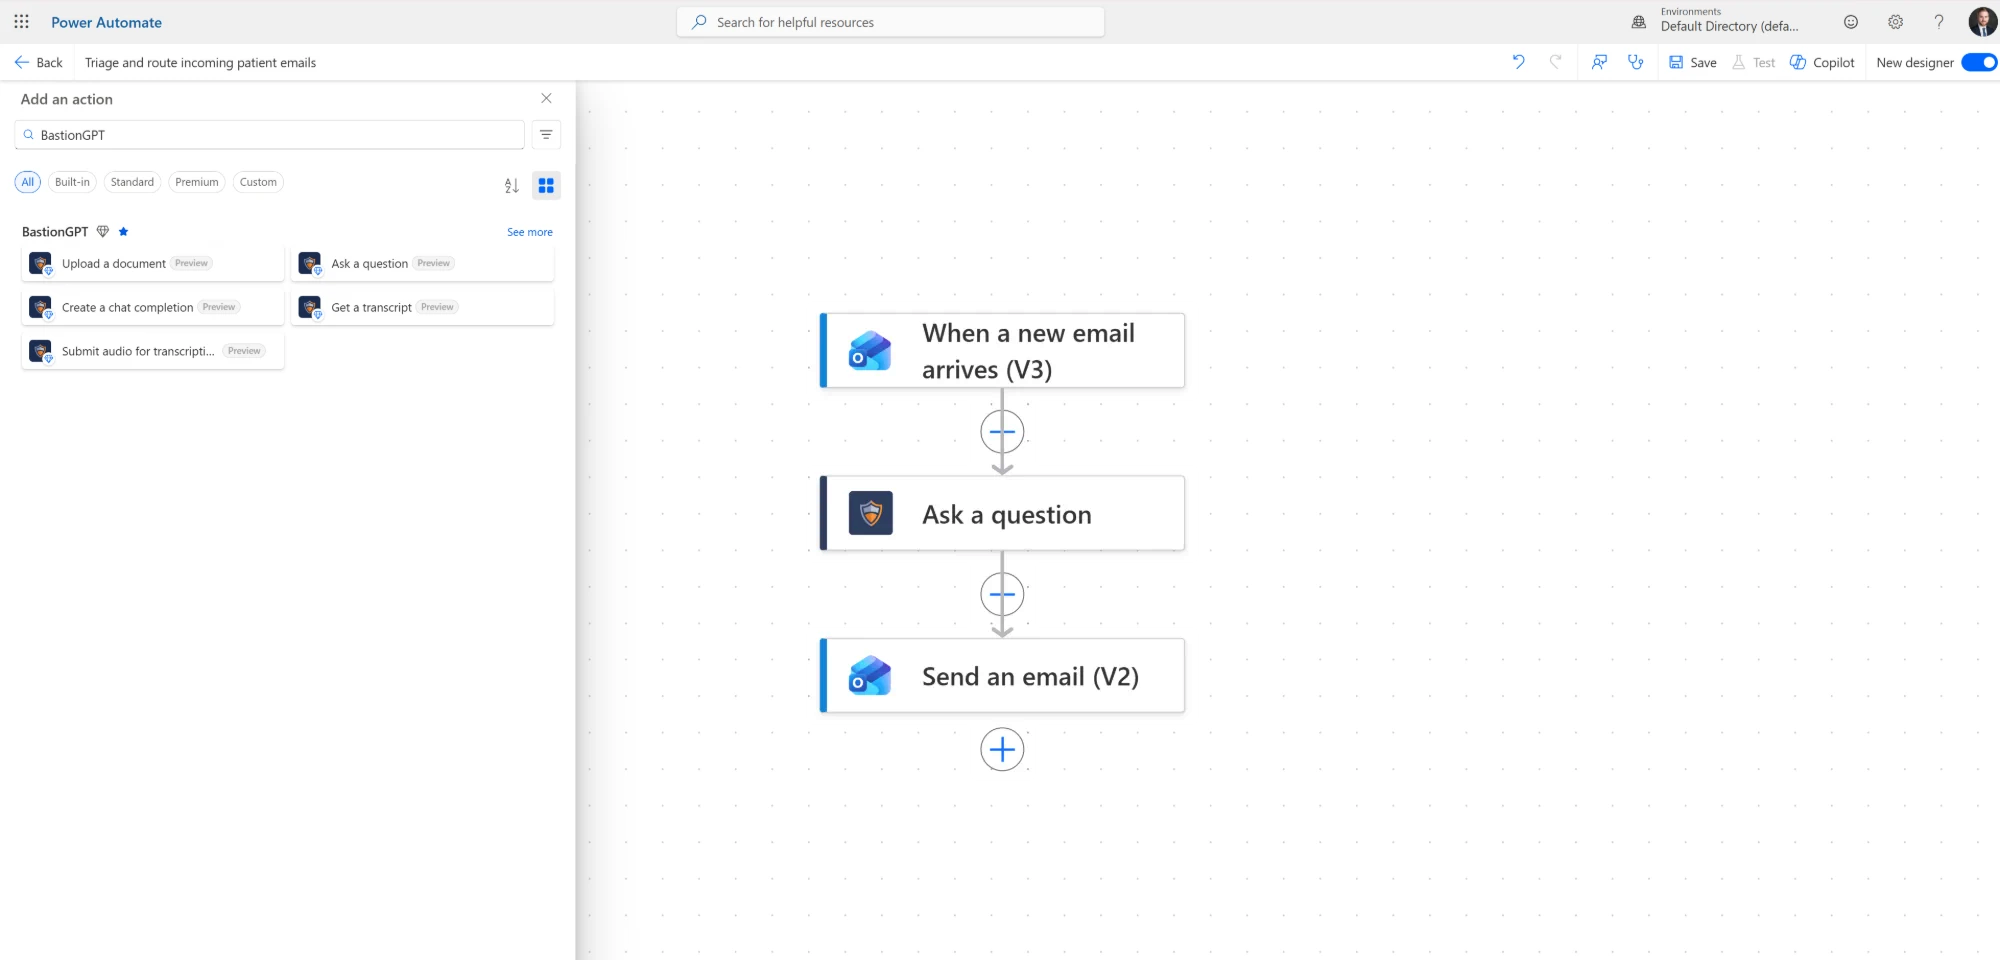Select the Ask a question card on canvas
Screen dimensions: 2000x960
(1002, 513)
